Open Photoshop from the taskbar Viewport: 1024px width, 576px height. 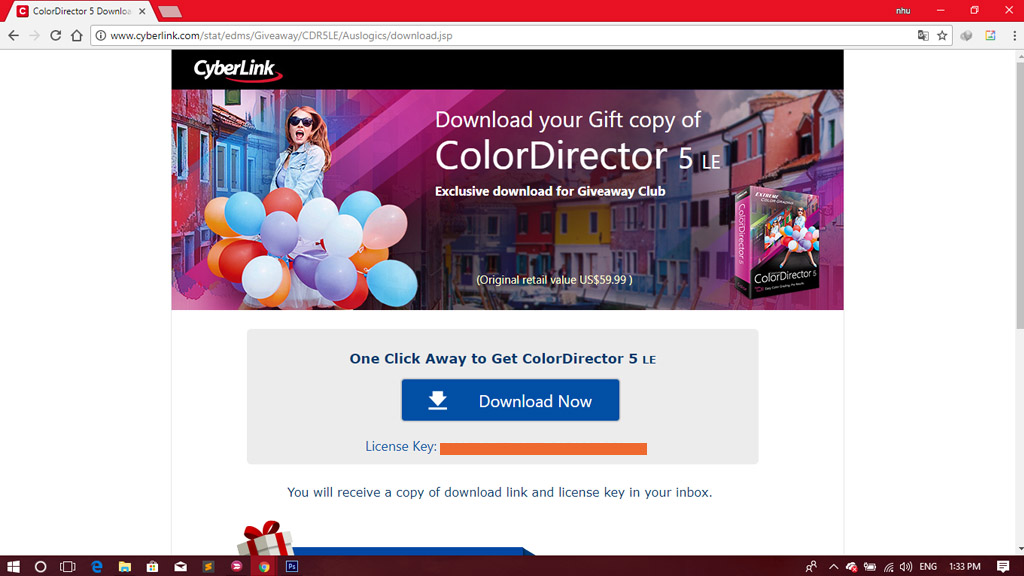click(x=292, y=566)
